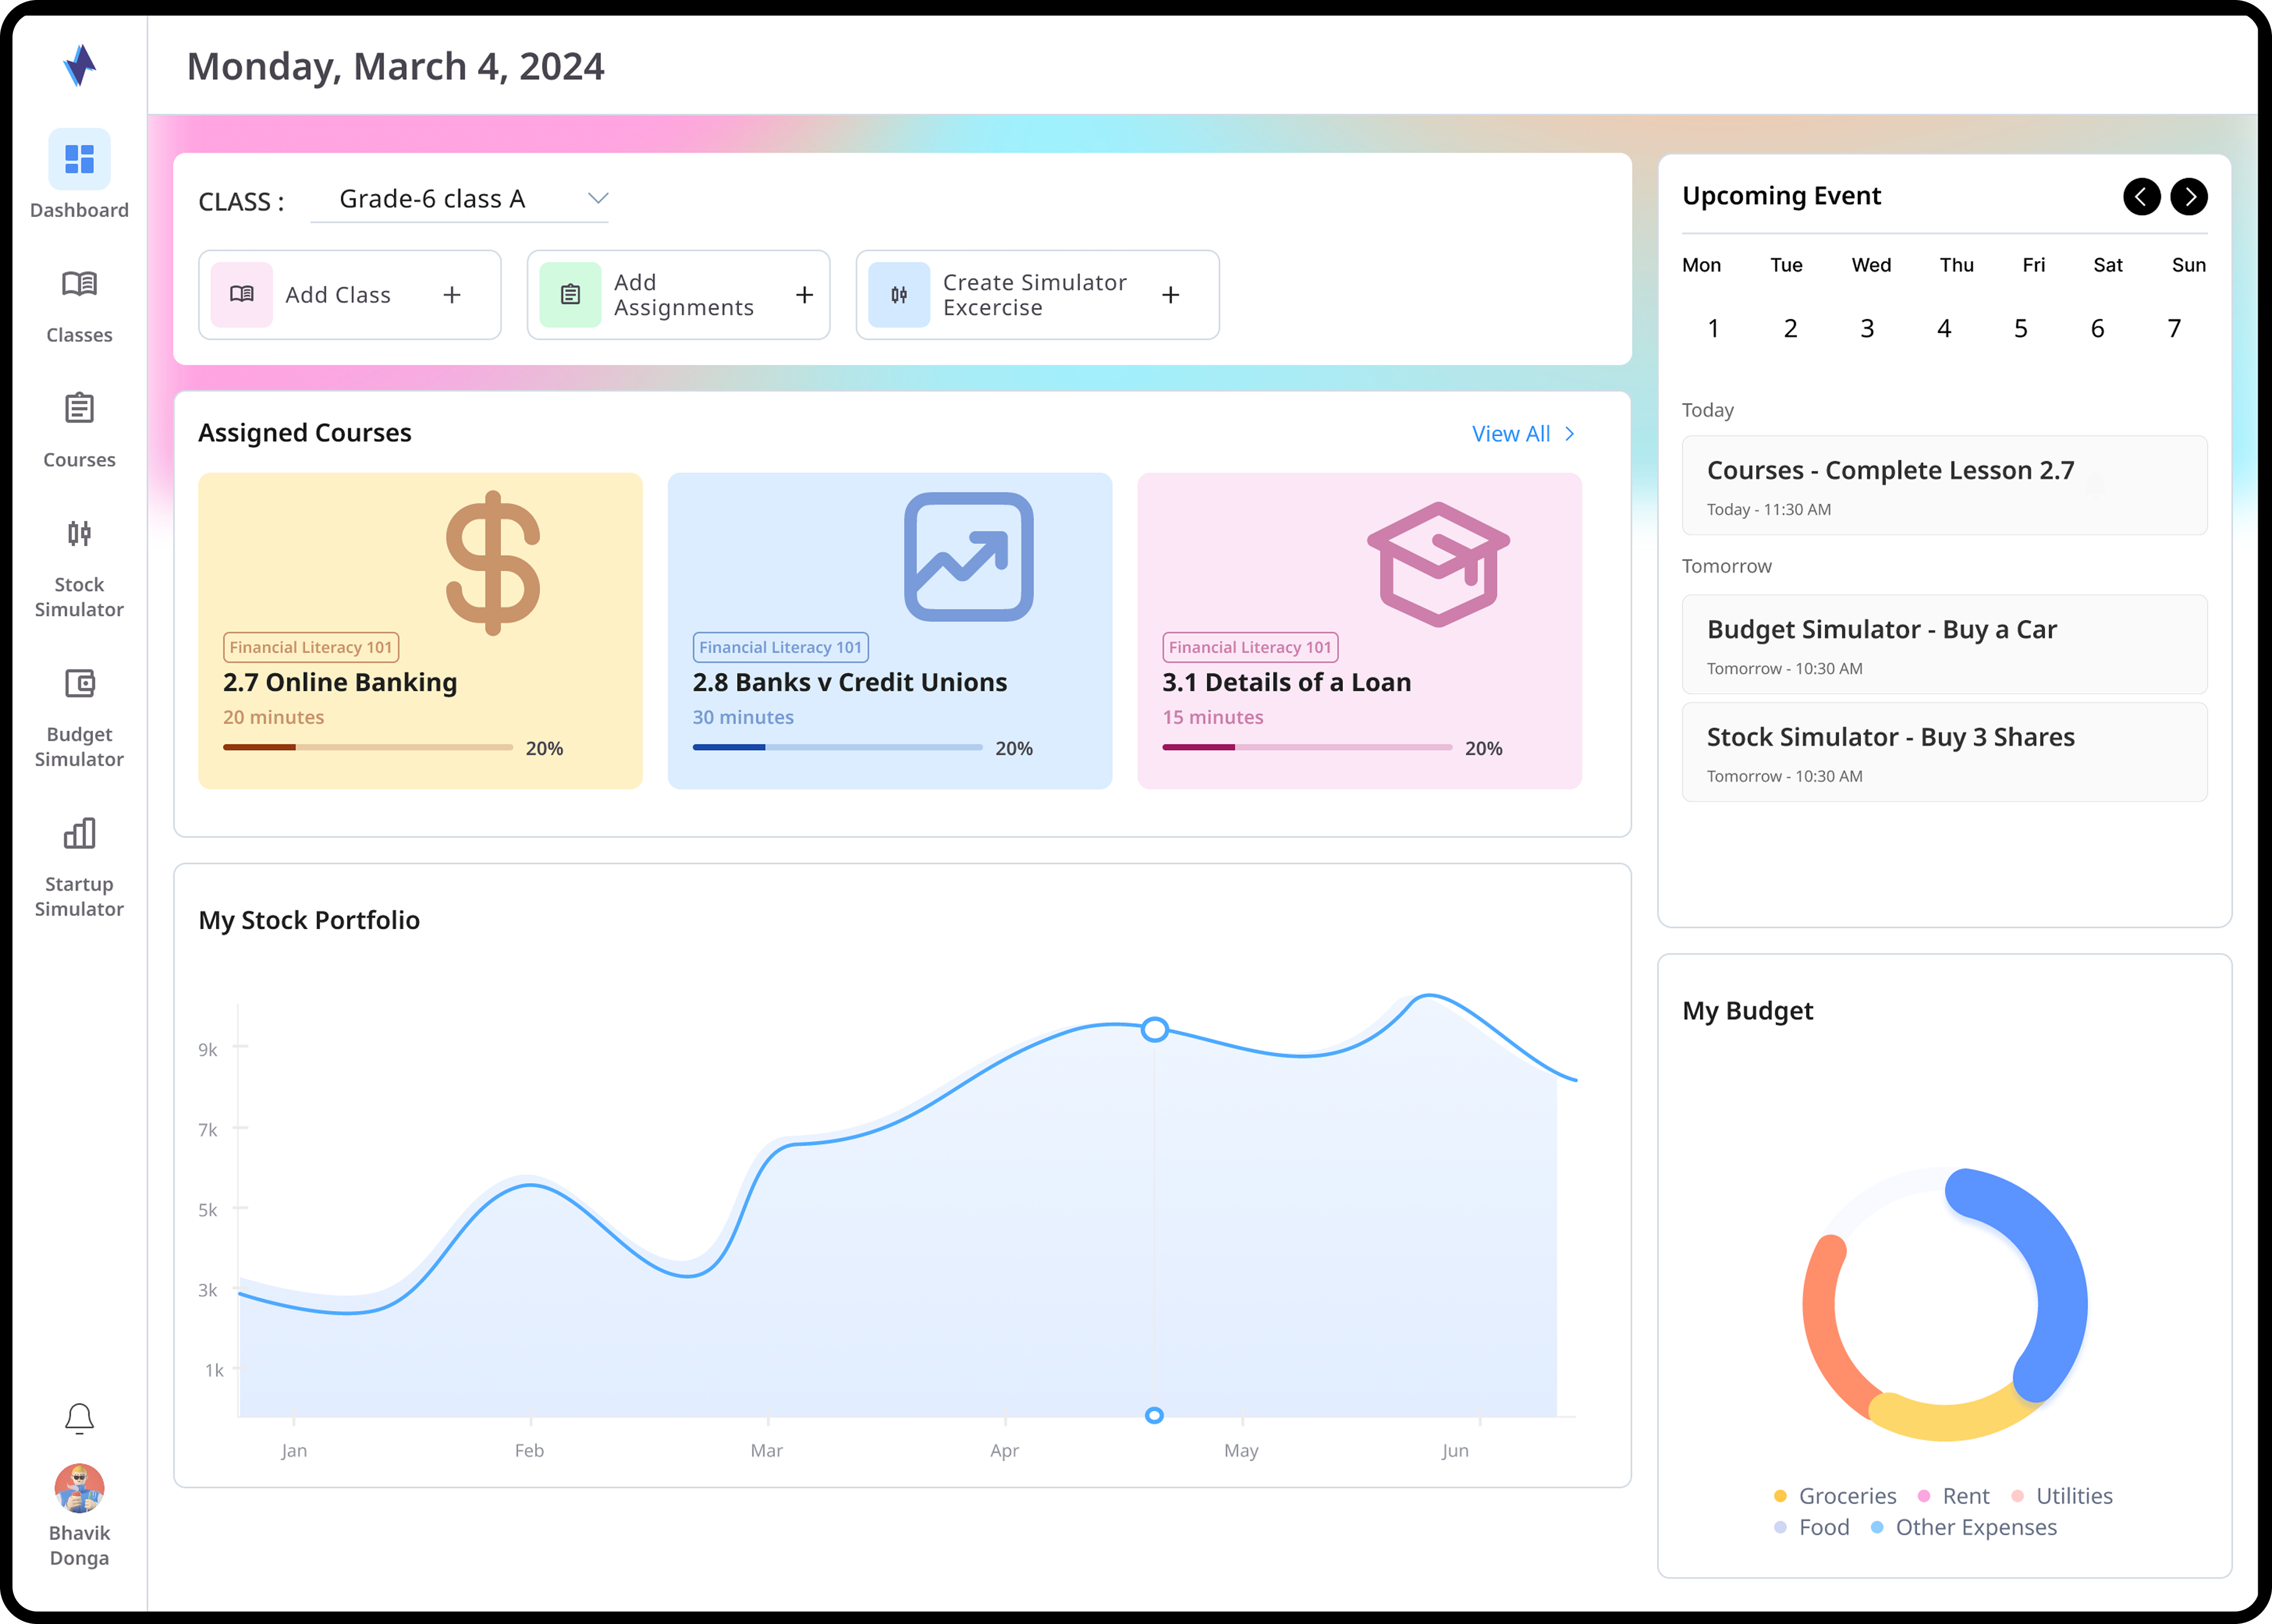2272x1624 pixels.
Task: Click the notification bell icon
Action: point(79,1418)
